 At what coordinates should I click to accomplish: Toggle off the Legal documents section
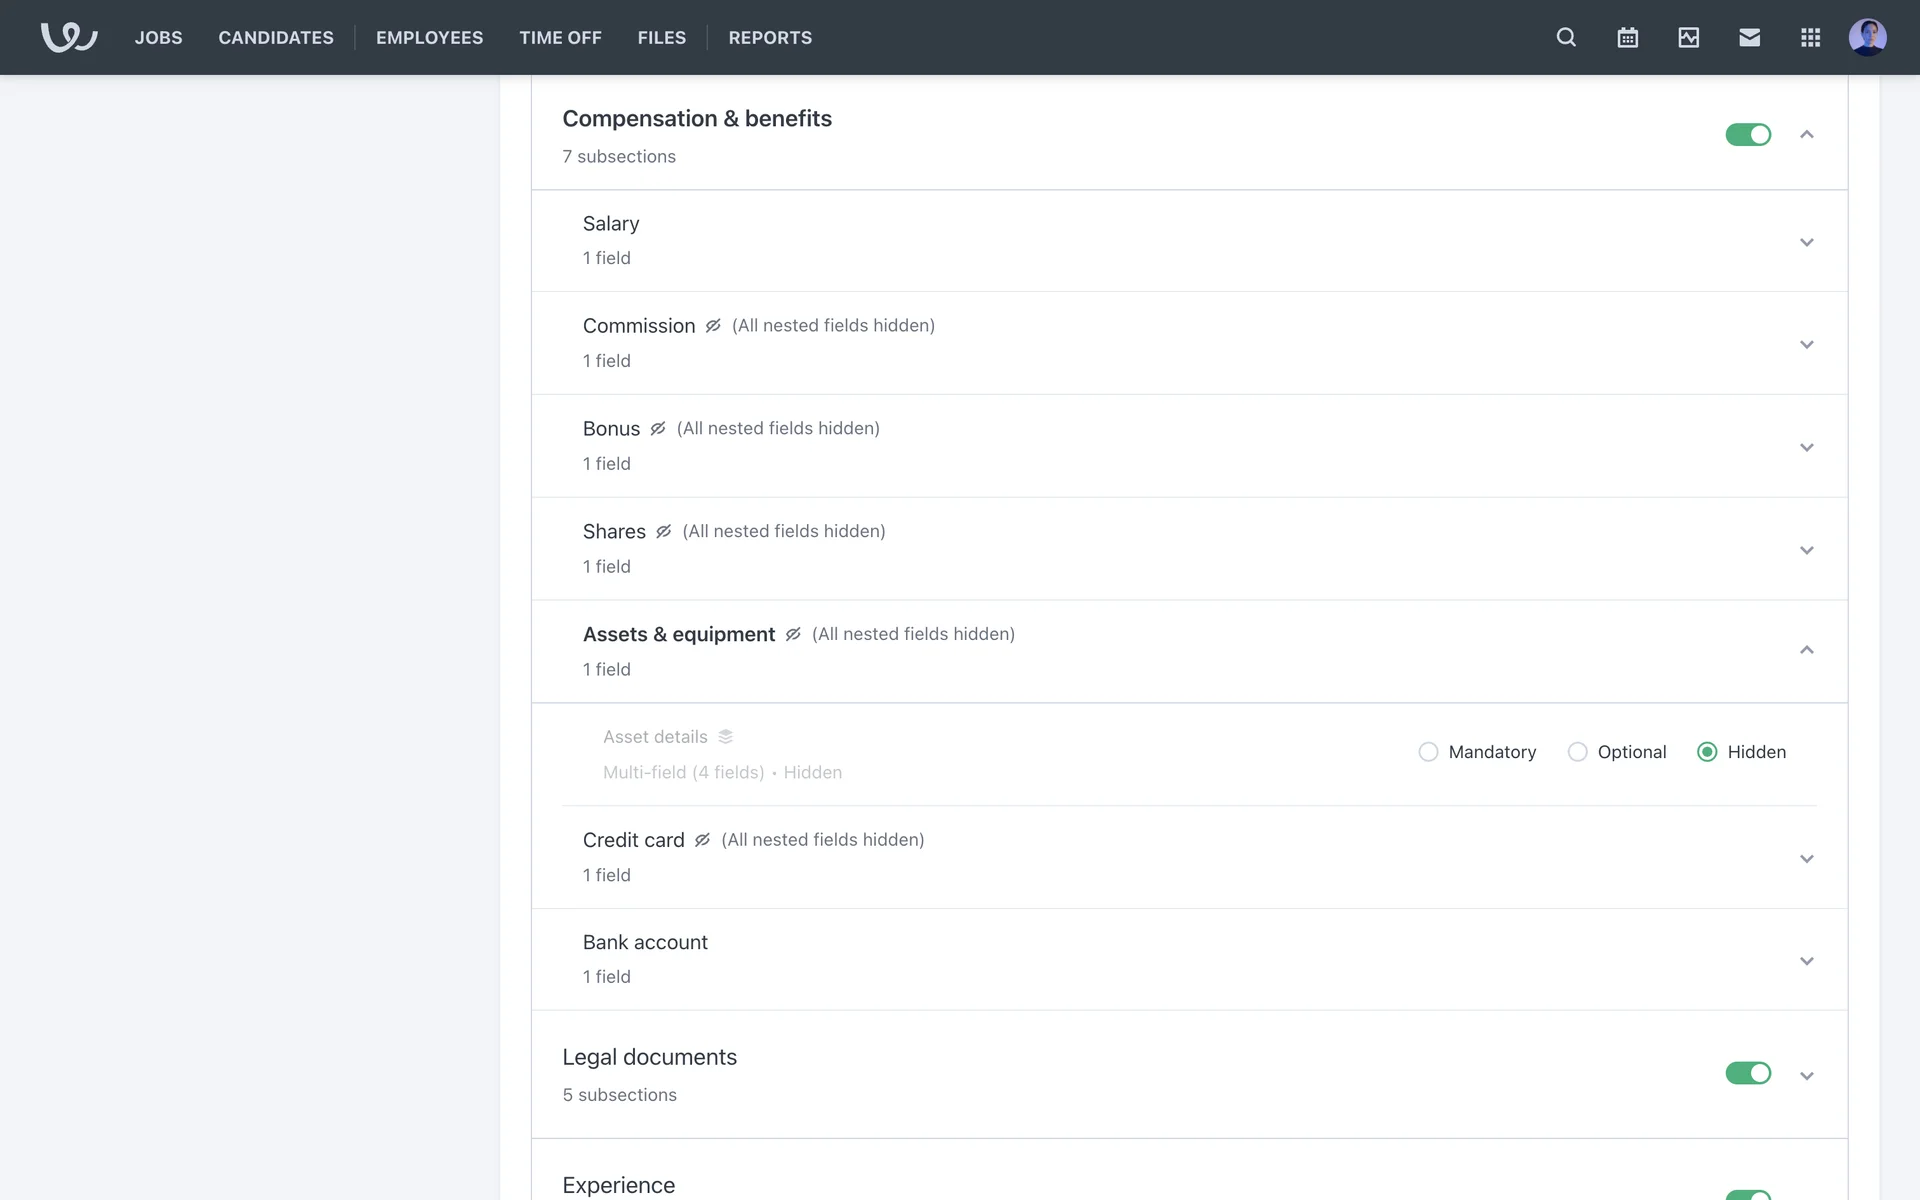[x=1747, y=1073]
